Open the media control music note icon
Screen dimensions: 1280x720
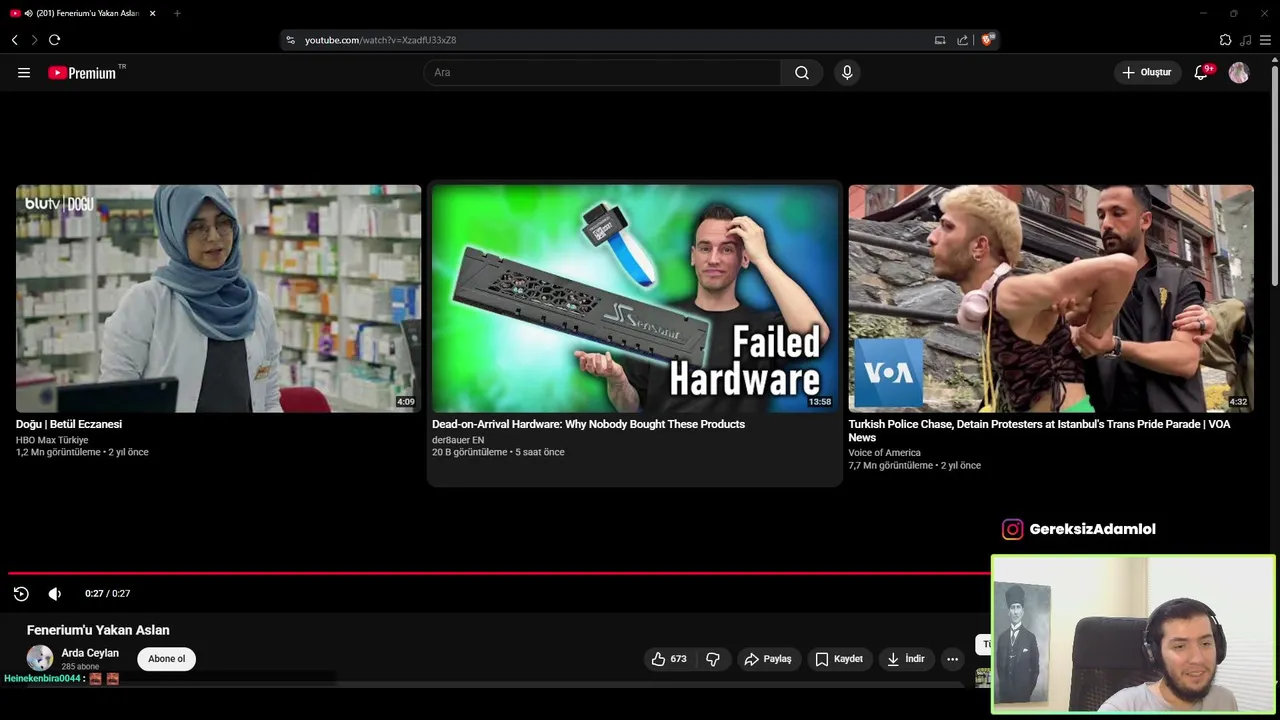pos(1245,40)
